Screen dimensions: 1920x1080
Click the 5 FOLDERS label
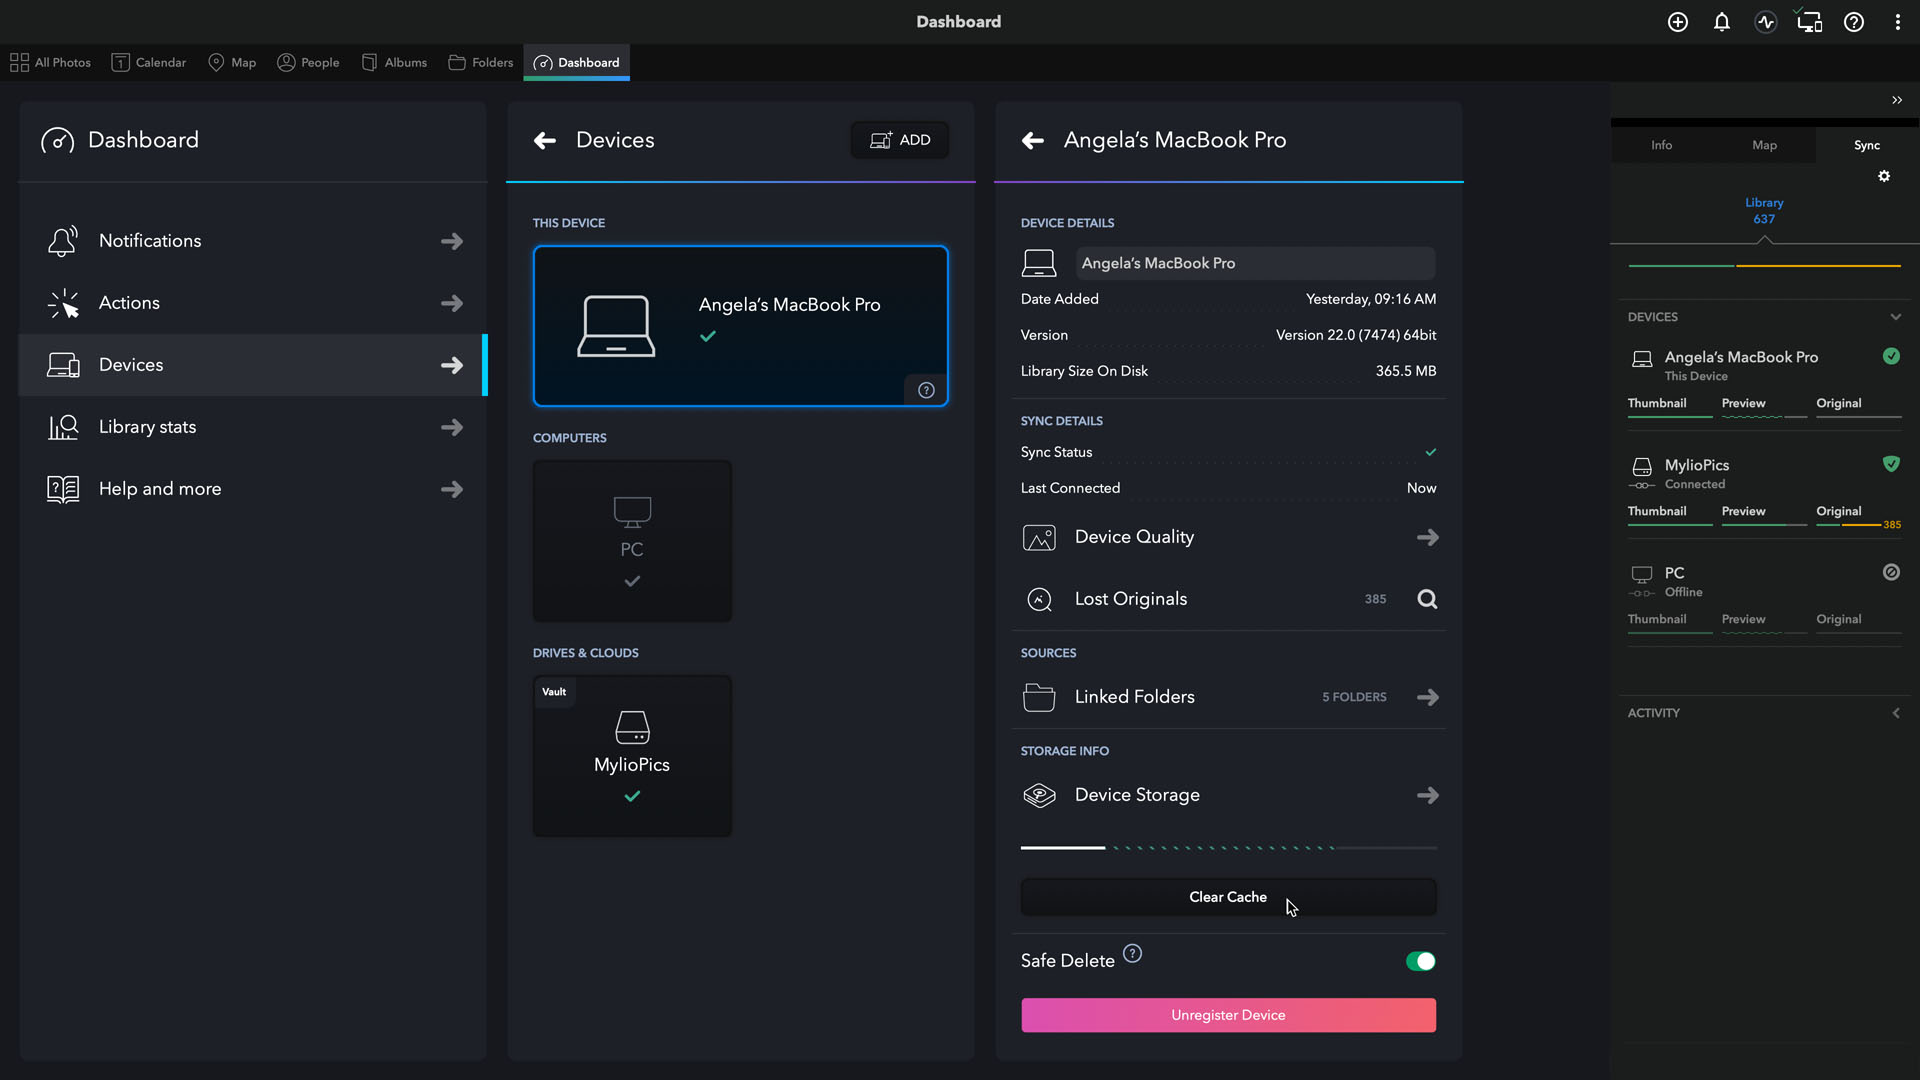tap(1354, 697)
